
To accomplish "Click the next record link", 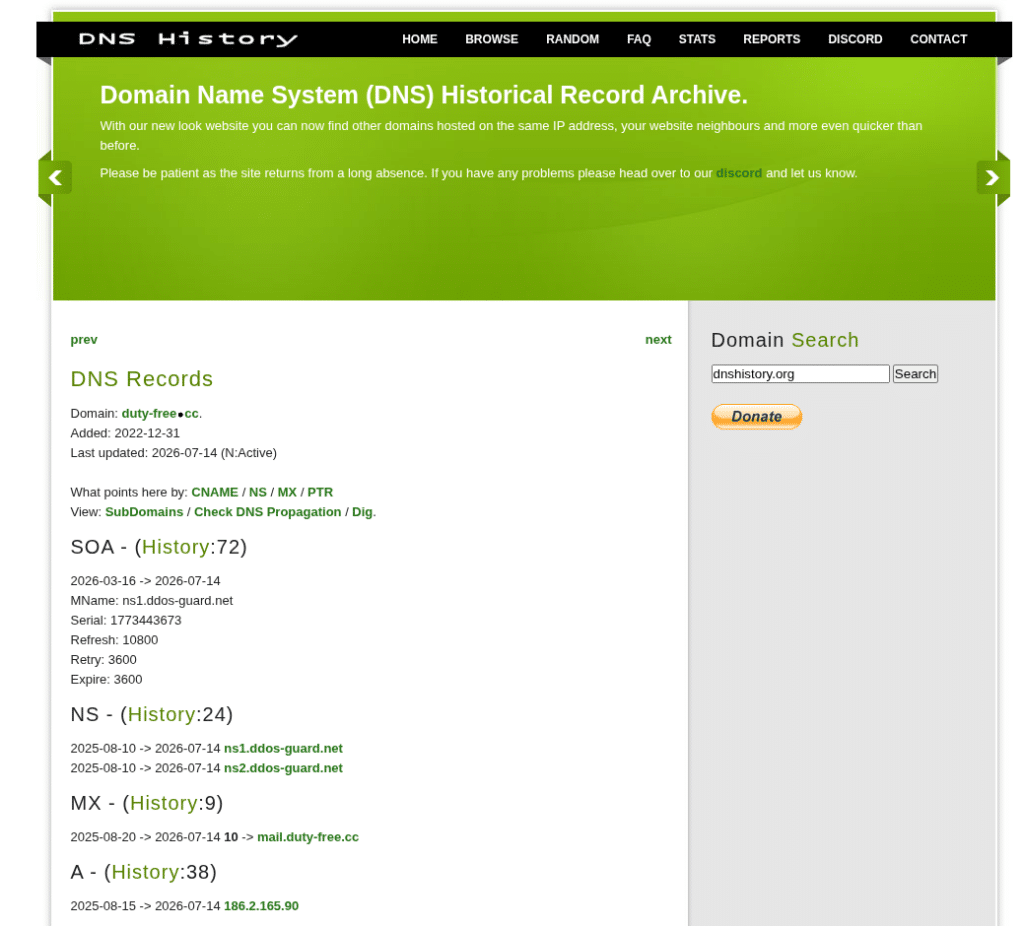I will click(x=658, y=340).
